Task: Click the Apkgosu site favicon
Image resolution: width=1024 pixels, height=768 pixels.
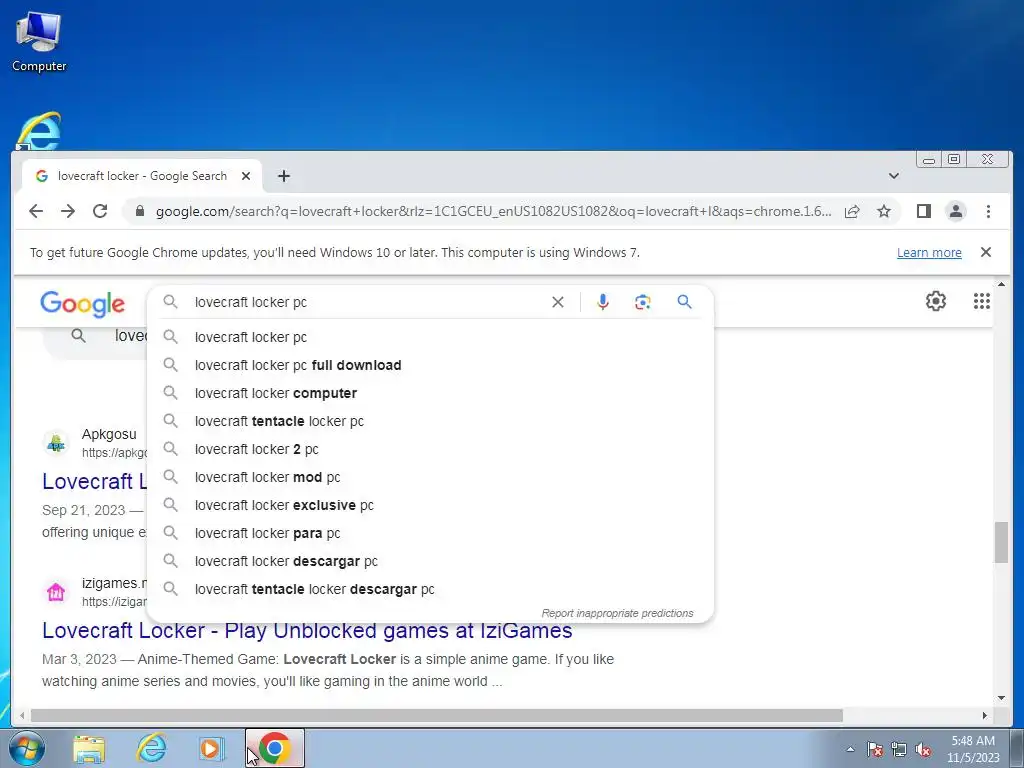Action: [x=56, y=443]
